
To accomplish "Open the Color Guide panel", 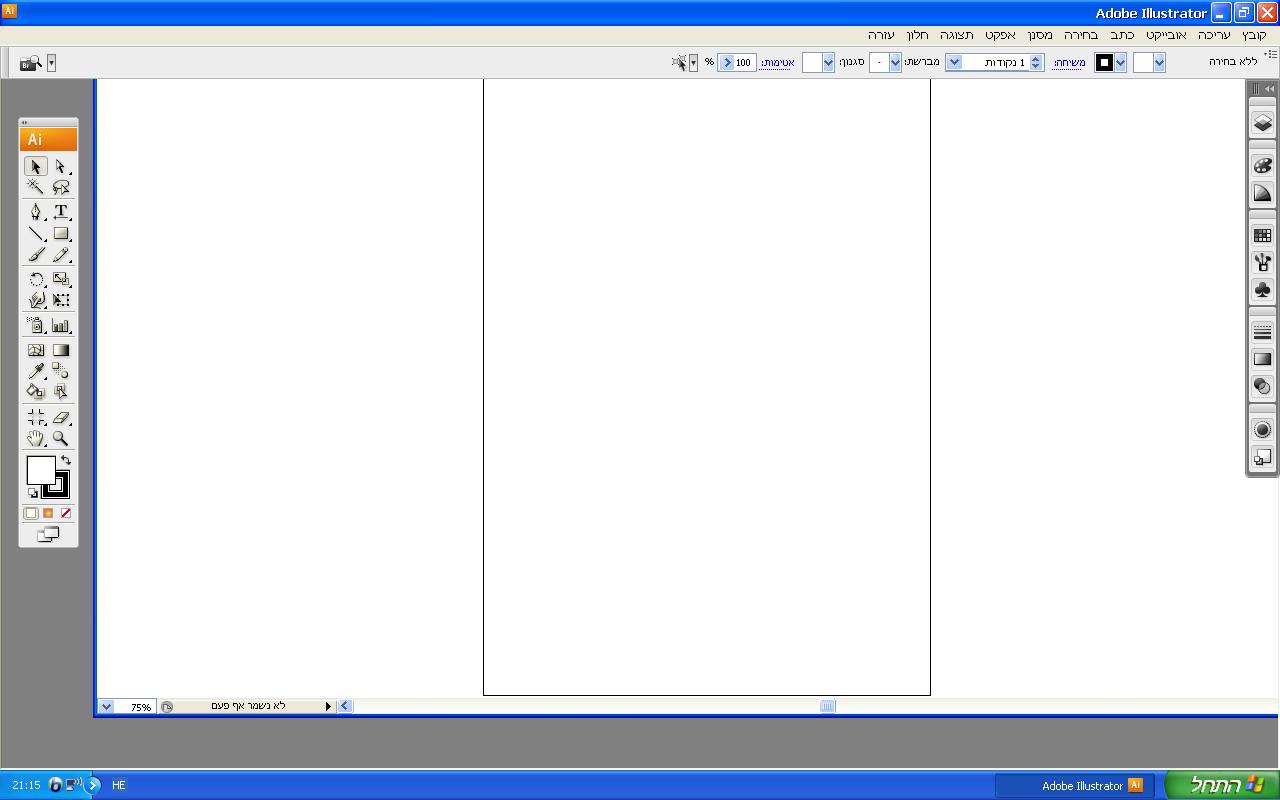I will click(1262, 193).
